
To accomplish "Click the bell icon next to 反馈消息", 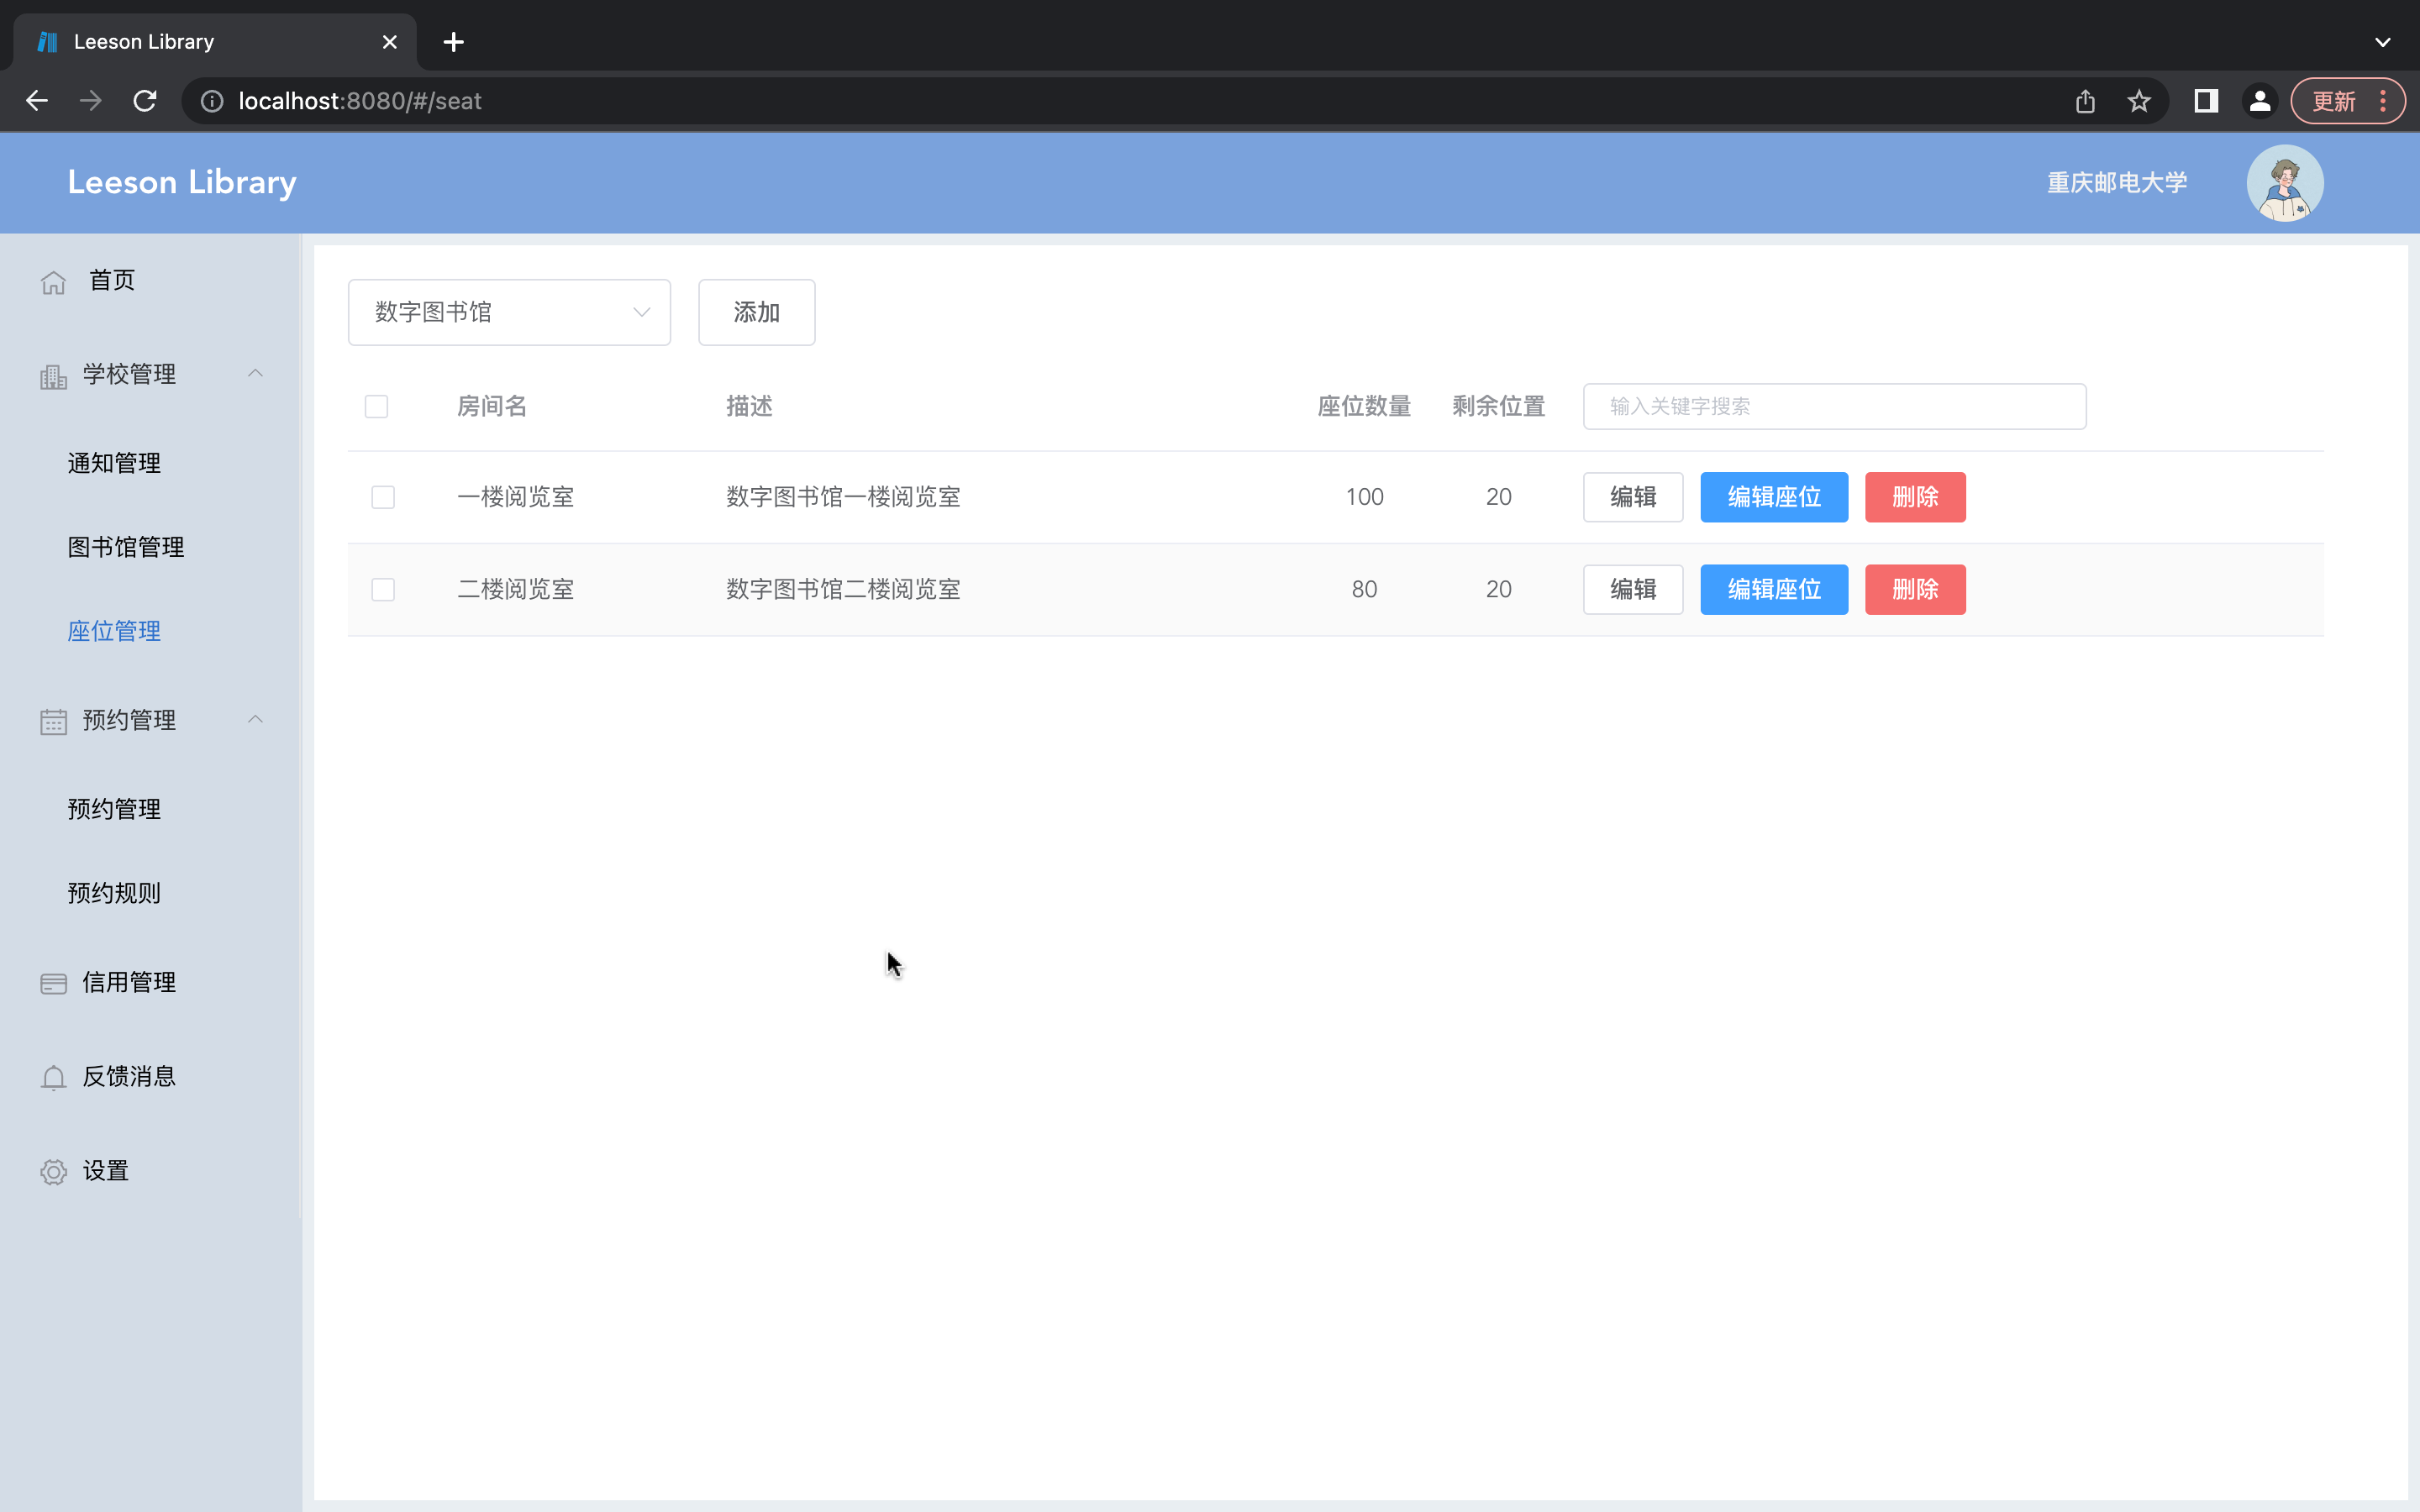I will 53,1076.
